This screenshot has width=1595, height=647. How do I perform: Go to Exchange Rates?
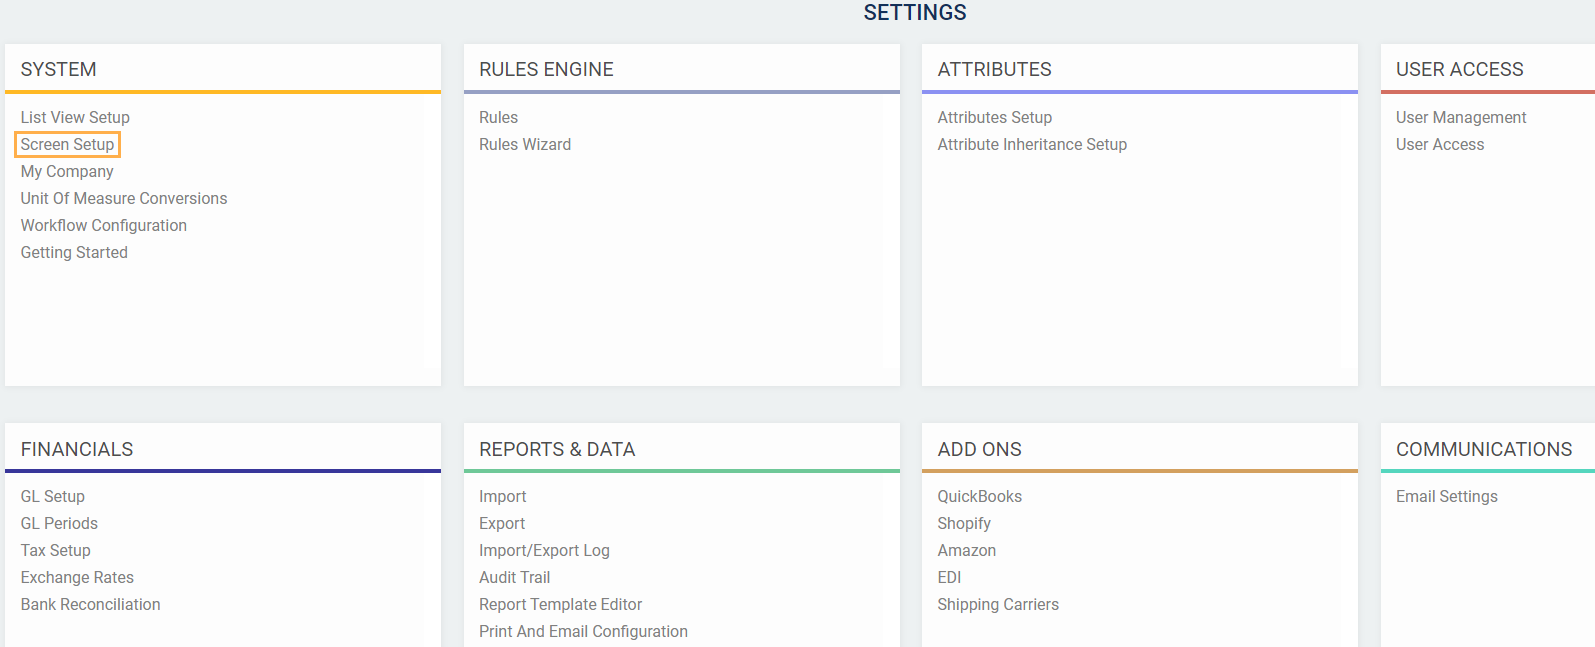click(x=77, y=577)
